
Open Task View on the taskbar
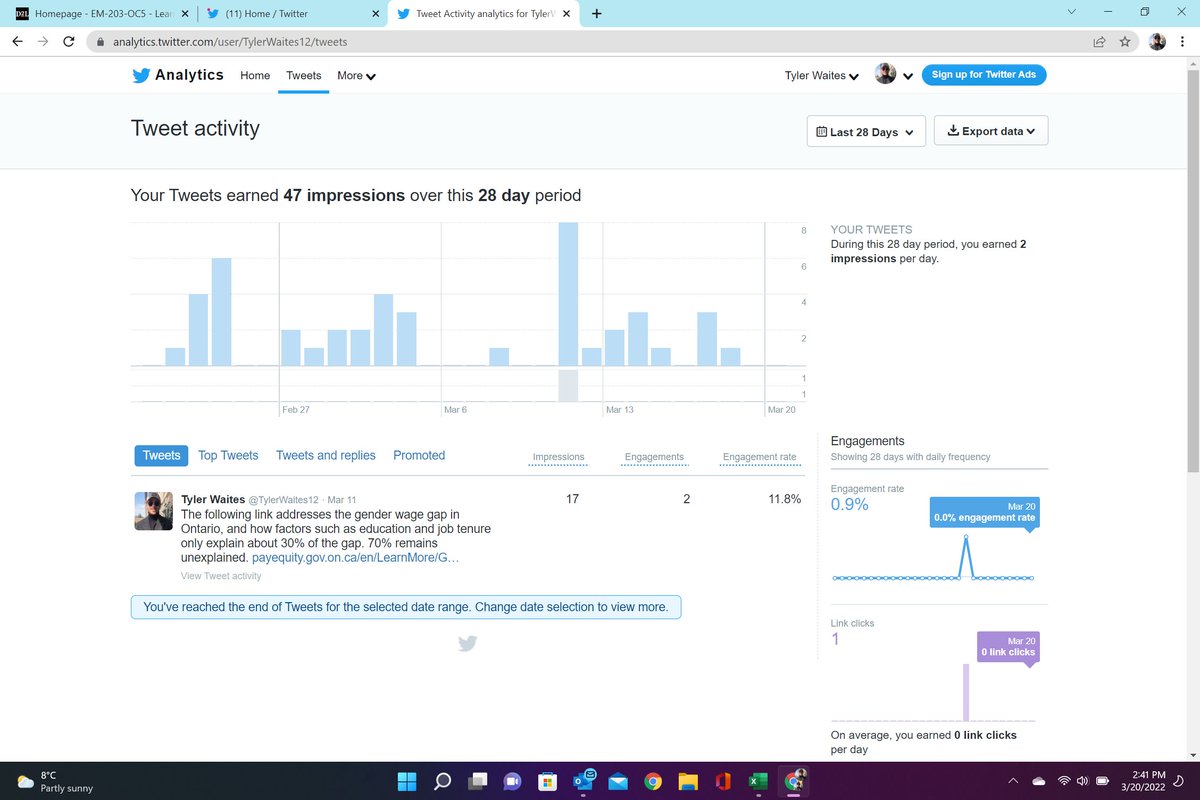tap(477, 781)
